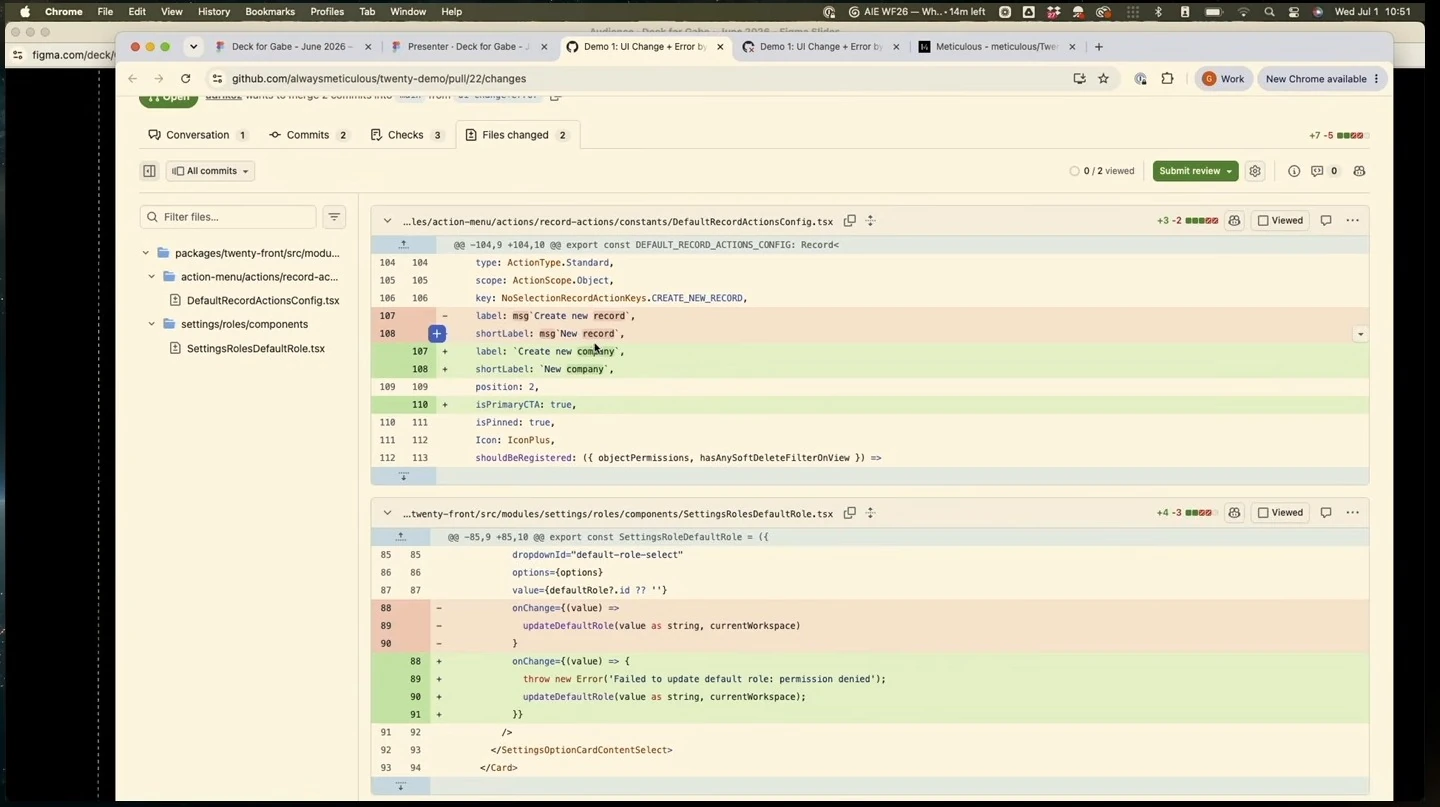Open Copilot icon for SettingsRolesDefaultRole.tsx

(x=1234, y=513)
